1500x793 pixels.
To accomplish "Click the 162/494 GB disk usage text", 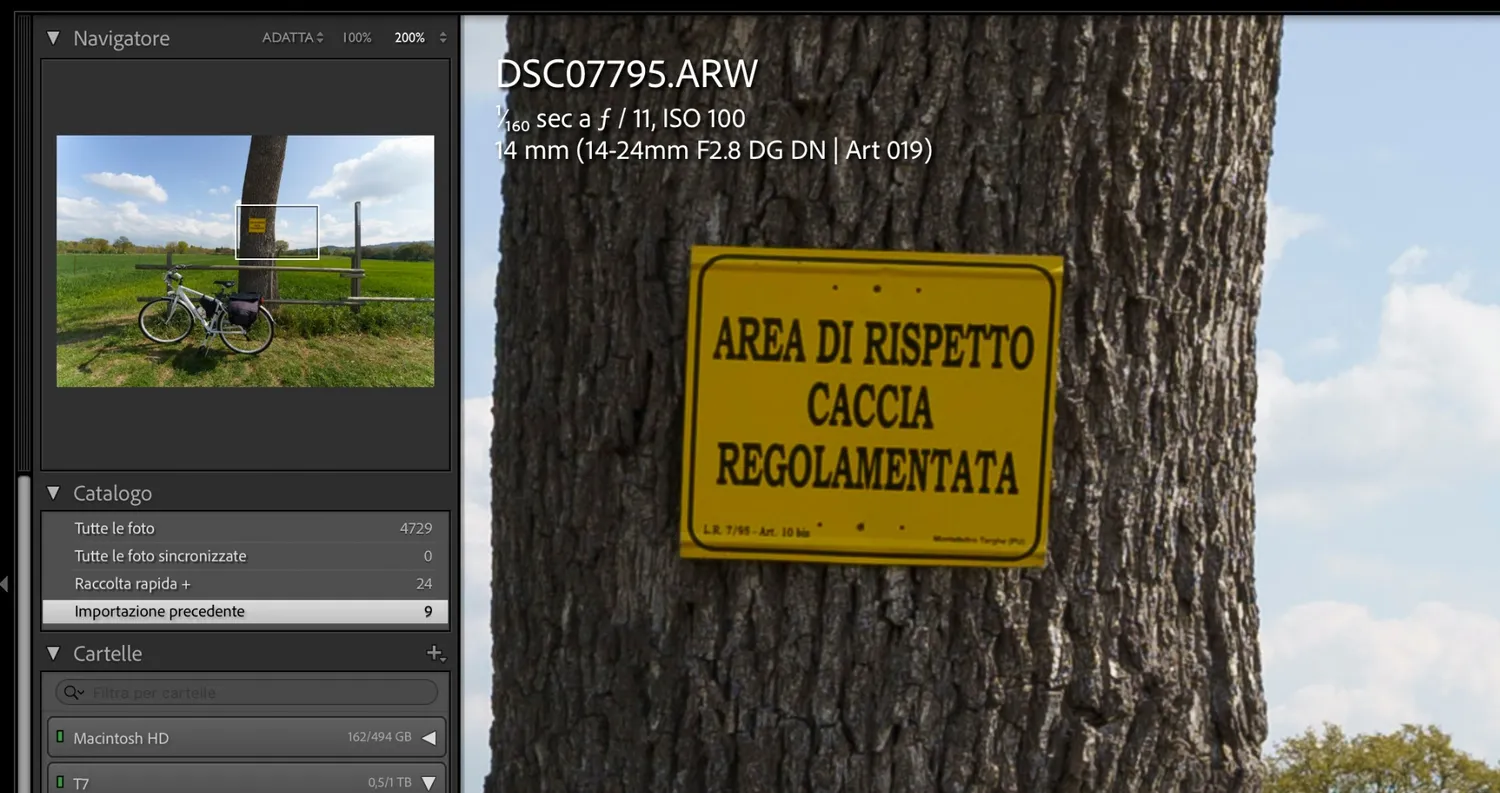I will coord(379,737).
